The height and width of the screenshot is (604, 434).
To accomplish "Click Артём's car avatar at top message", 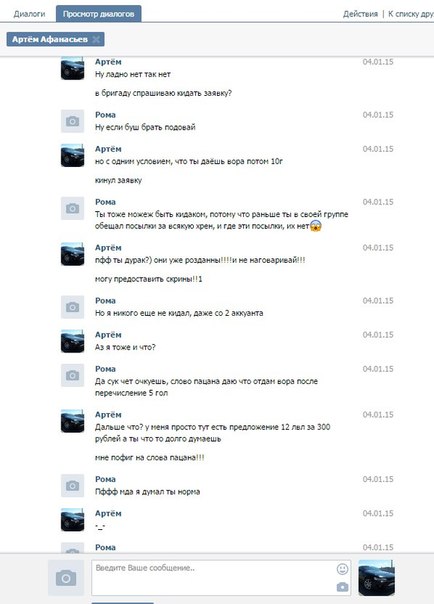I will [x=72, y=69].
